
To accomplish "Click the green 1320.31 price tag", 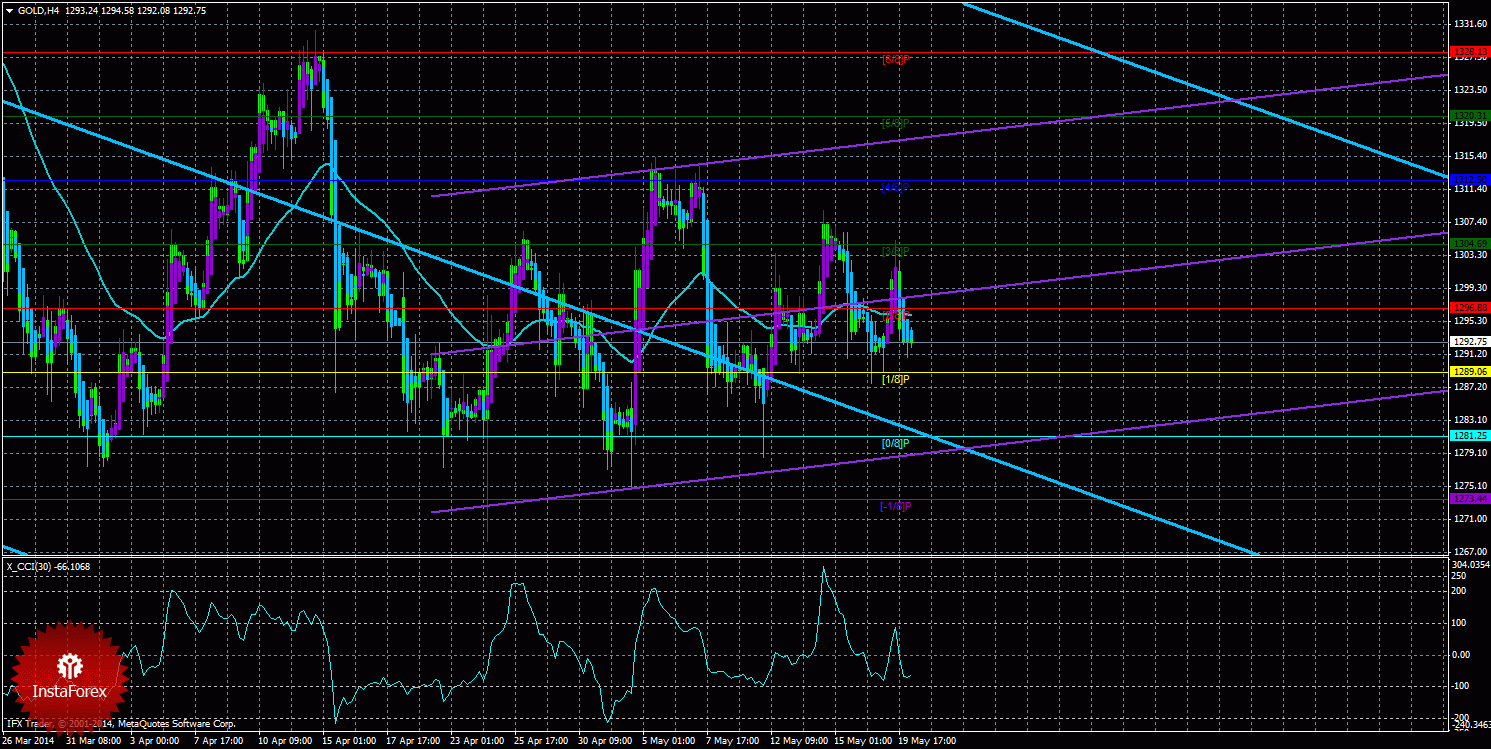I will [x=1470, y=116].
